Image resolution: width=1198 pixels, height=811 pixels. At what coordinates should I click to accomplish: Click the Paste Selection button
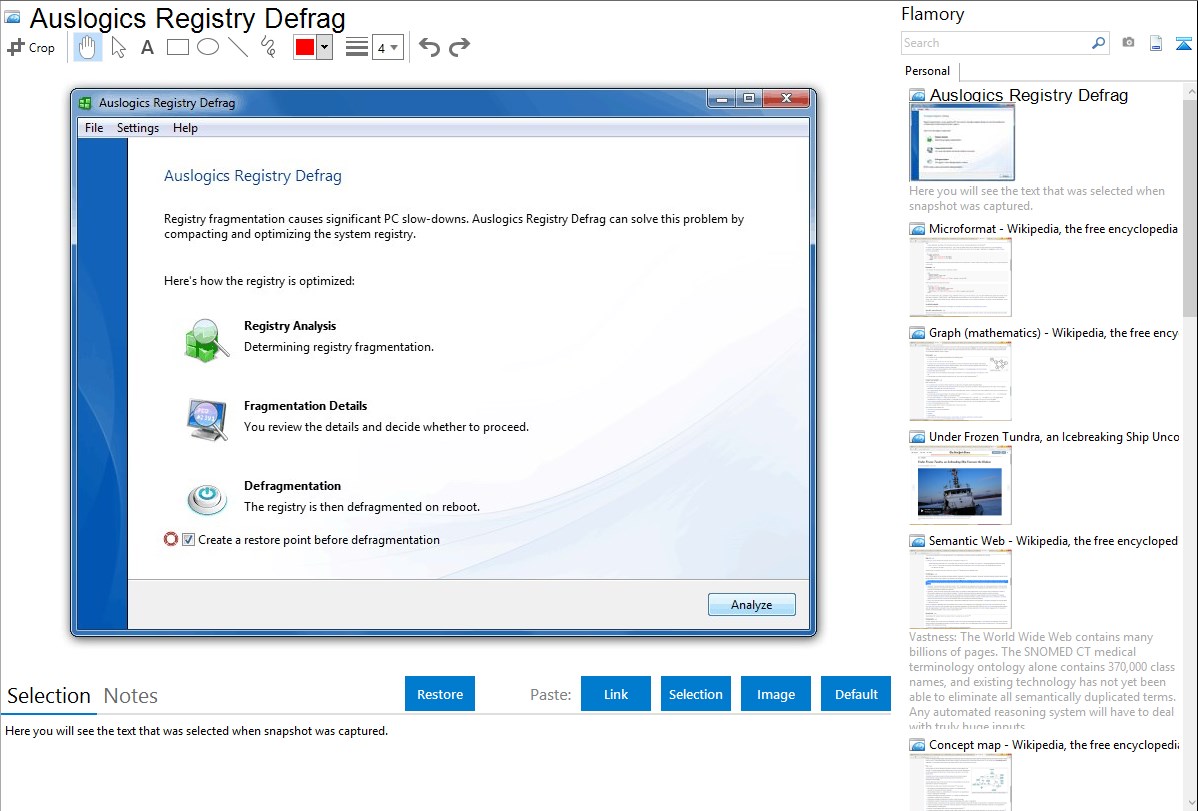pos(696,694)
